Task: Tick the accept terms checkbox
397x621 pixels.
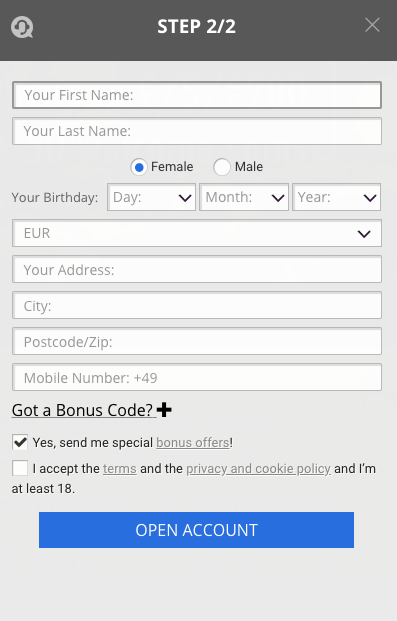Action: click(20, 468)
